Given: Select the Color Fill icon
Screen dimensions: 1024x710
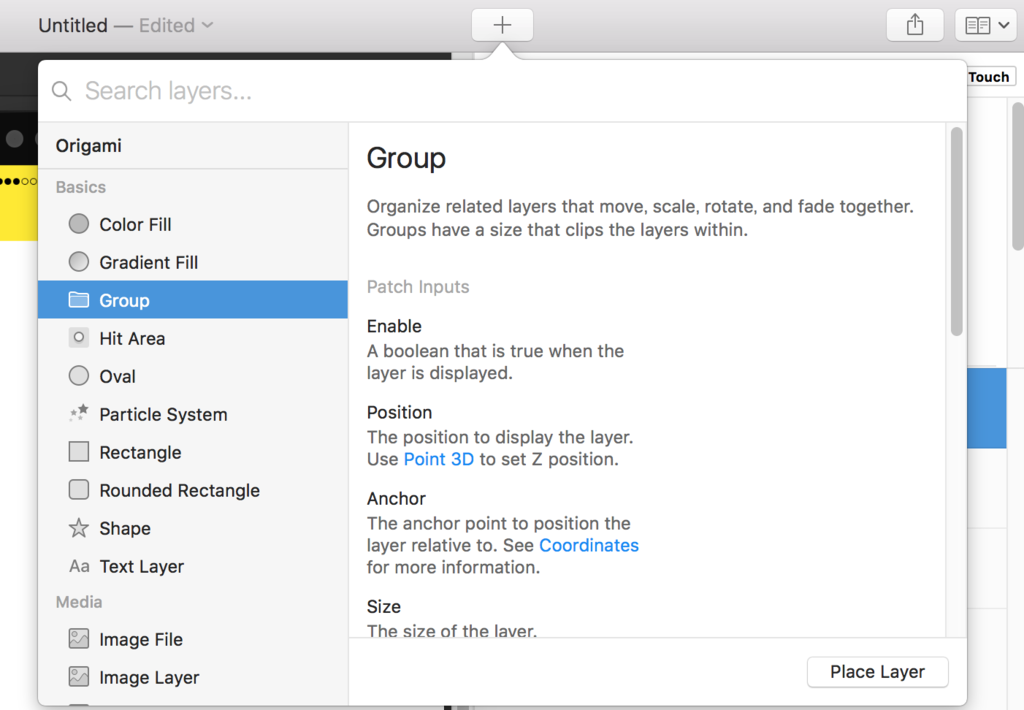Looking at the screenshot, I should [x=78, y=224].
